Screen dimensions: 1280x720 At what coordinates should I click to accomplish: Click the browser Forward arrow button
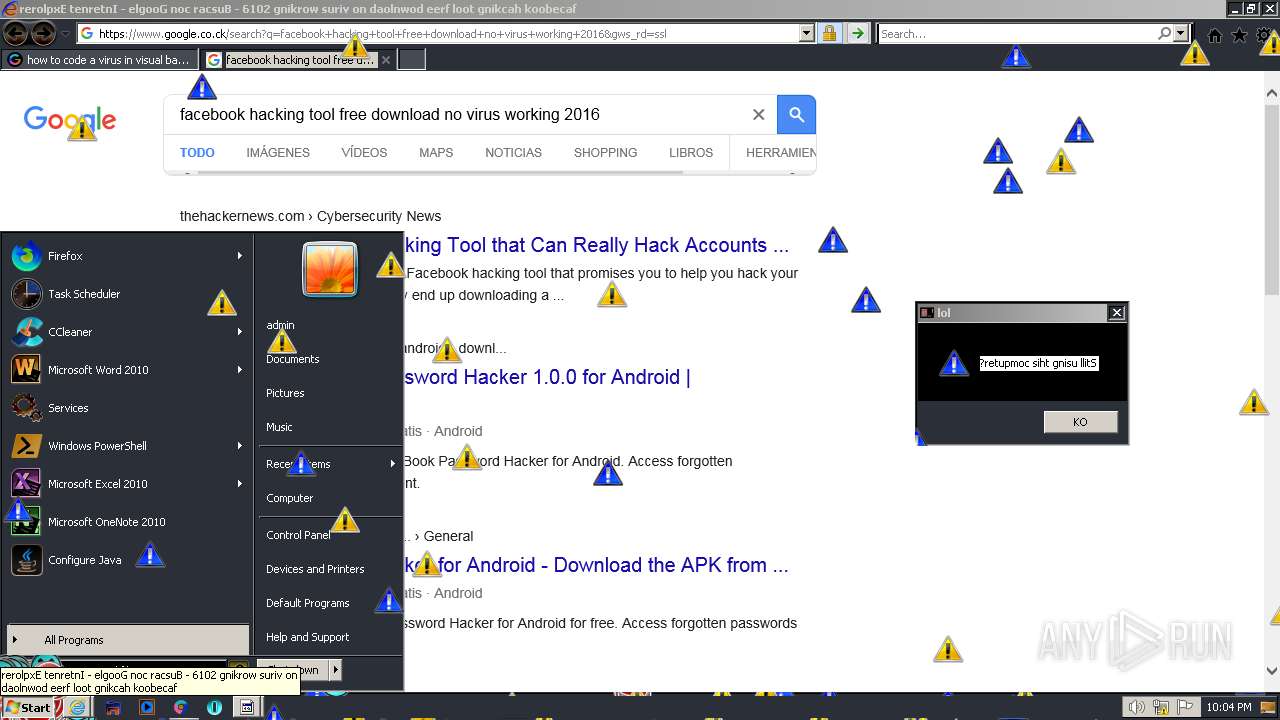[x=43, y=33]
